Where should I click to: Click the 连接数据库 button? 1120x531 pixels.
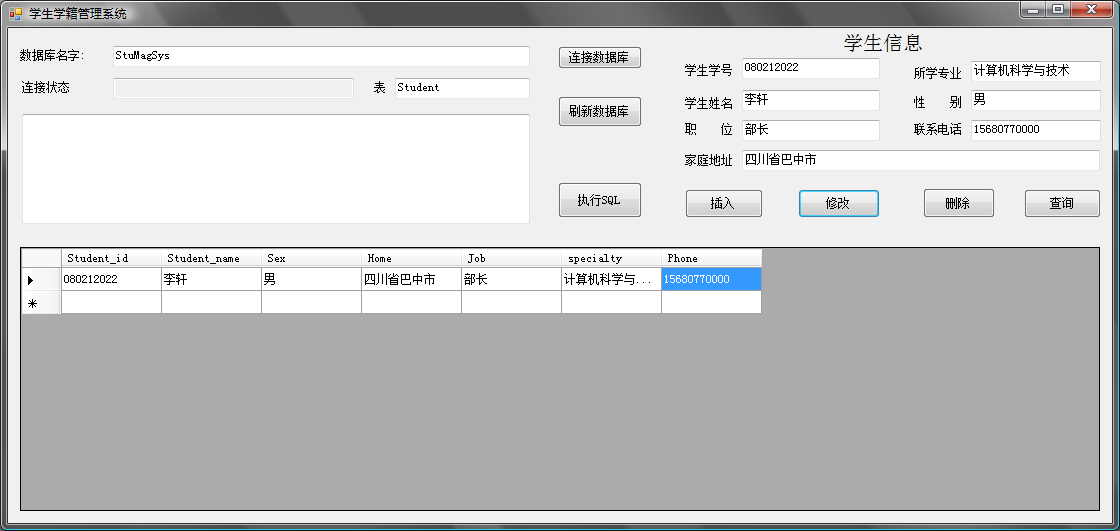coord(599,58)
